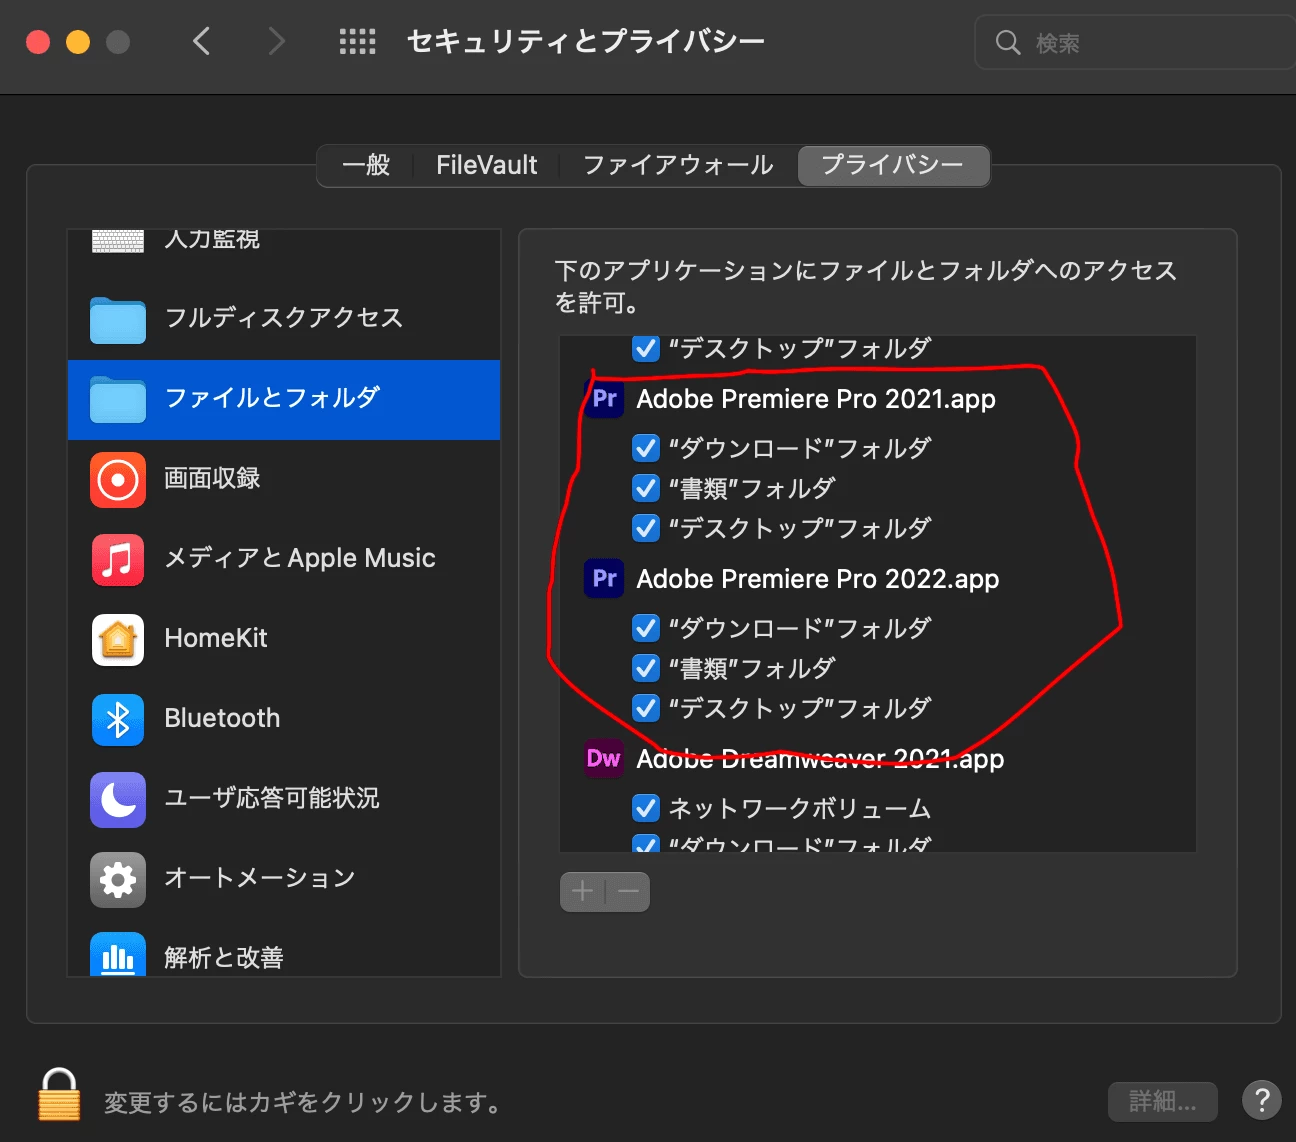The height and width of the screenshot is (1142, 1296).
Task: Toggle Premiere Pro 2021 ダウンロード folder checkbox
Action: (x=646, y=448)
